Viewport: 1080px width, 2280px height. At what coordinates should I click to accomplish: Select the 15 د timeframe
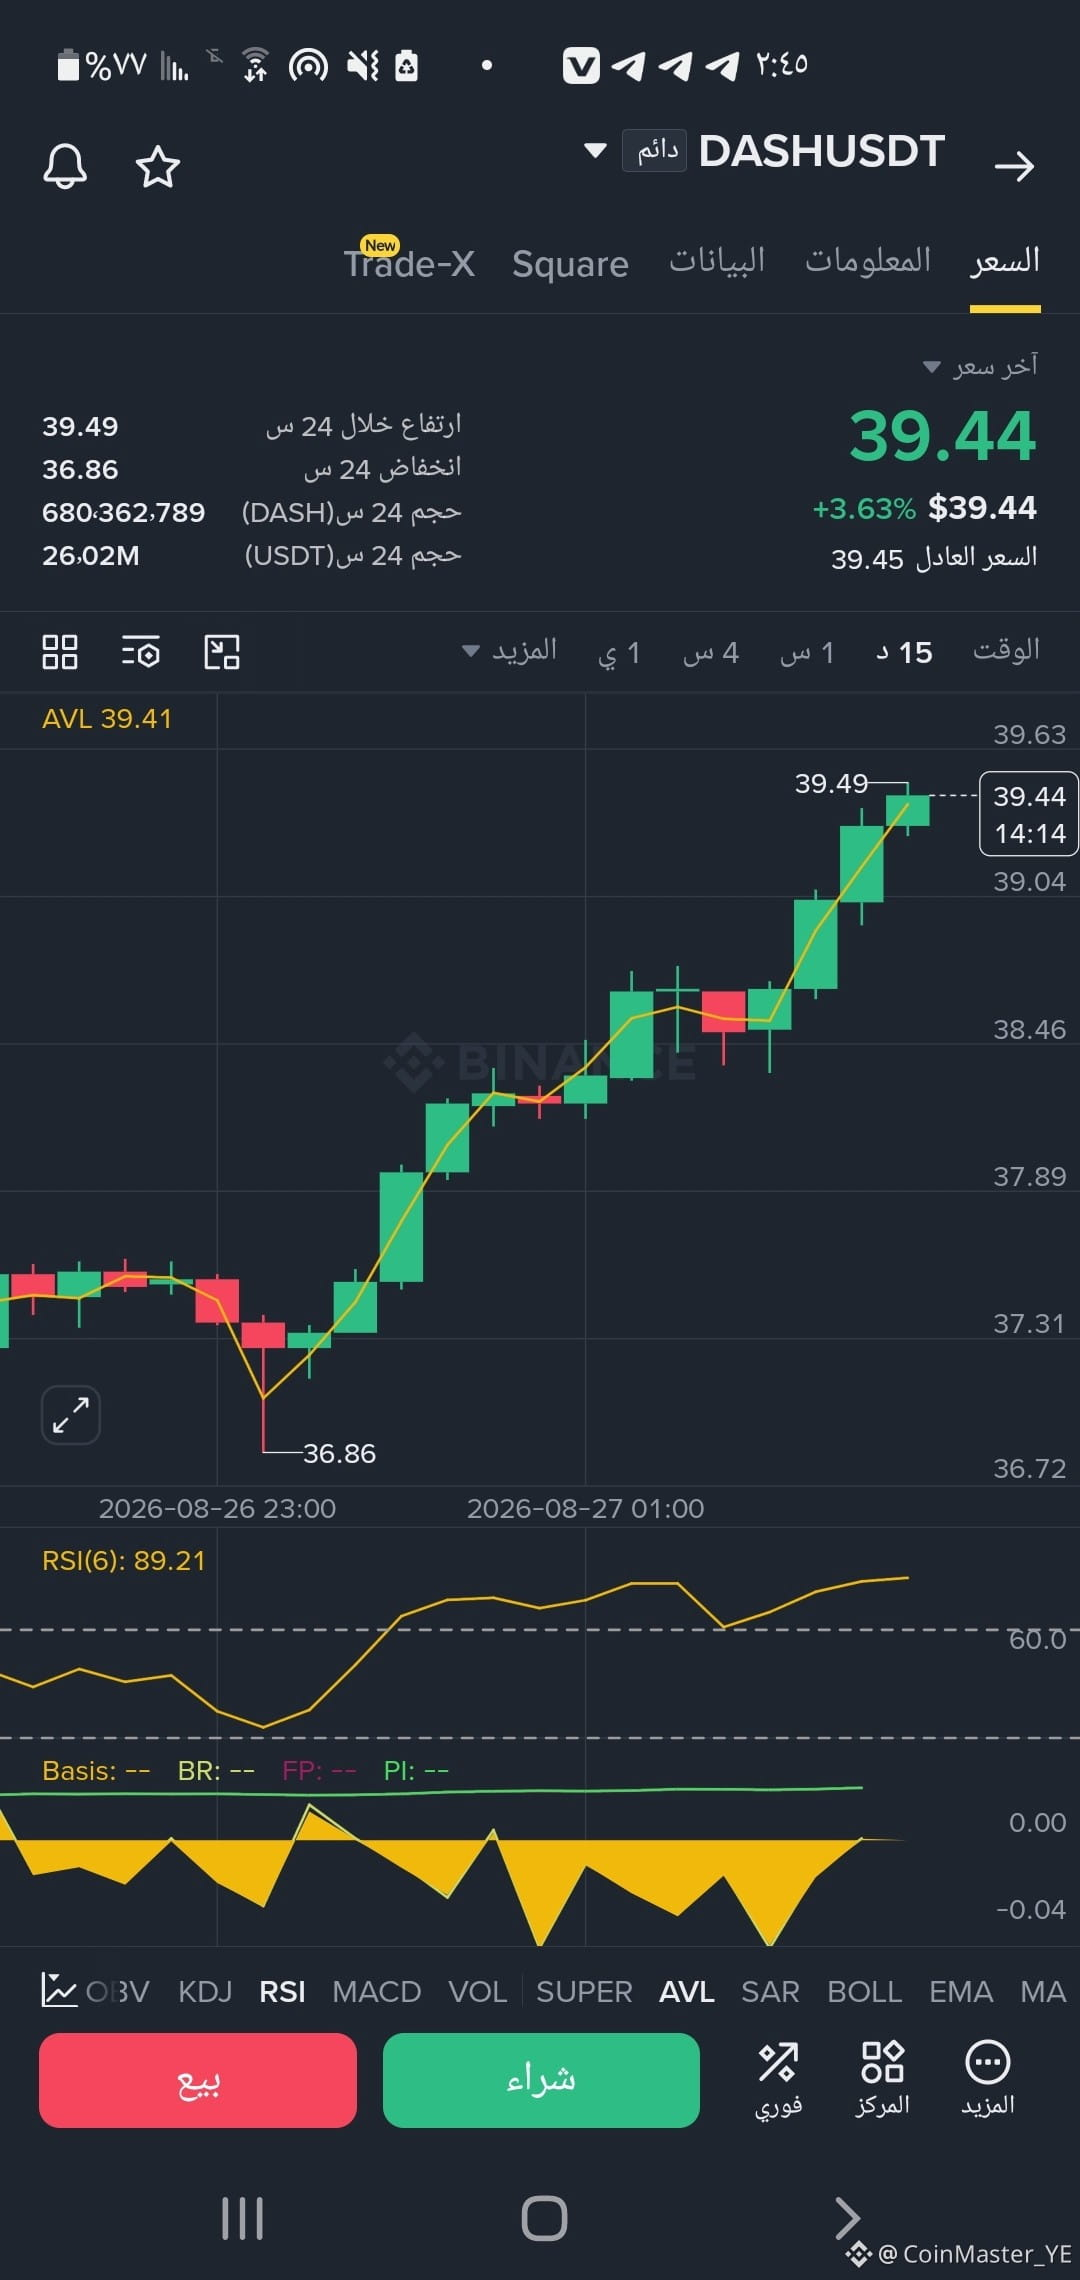pos(904,653)
